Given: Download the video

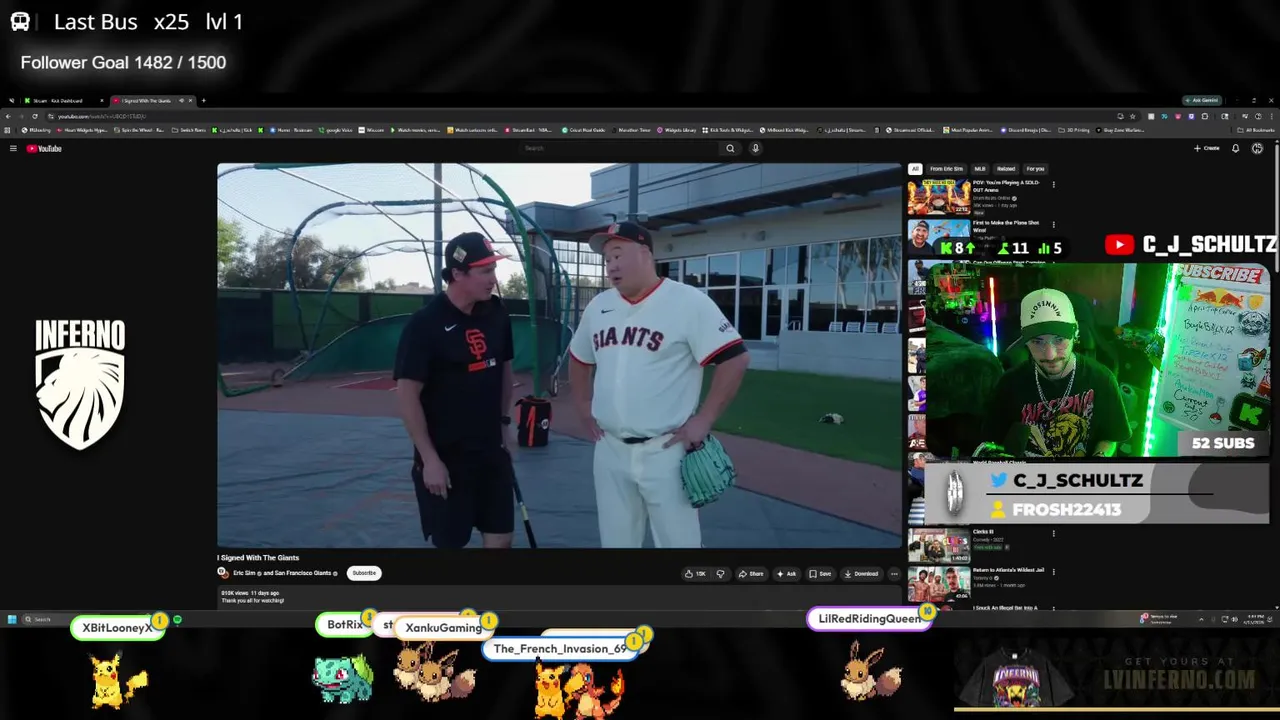Looking at the screenshot, I should pyautogui.click(x=861, y=574).
